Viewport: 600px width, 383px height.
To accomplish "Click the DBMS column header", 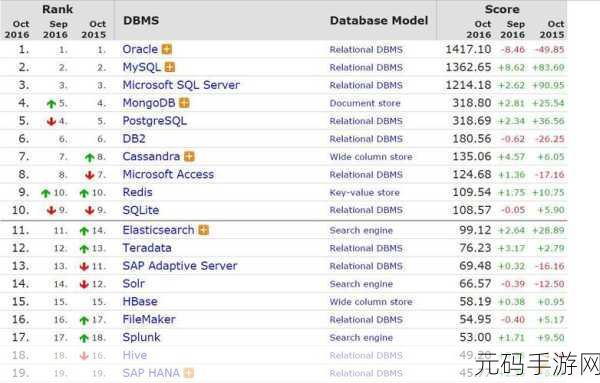I will (141, 21).
